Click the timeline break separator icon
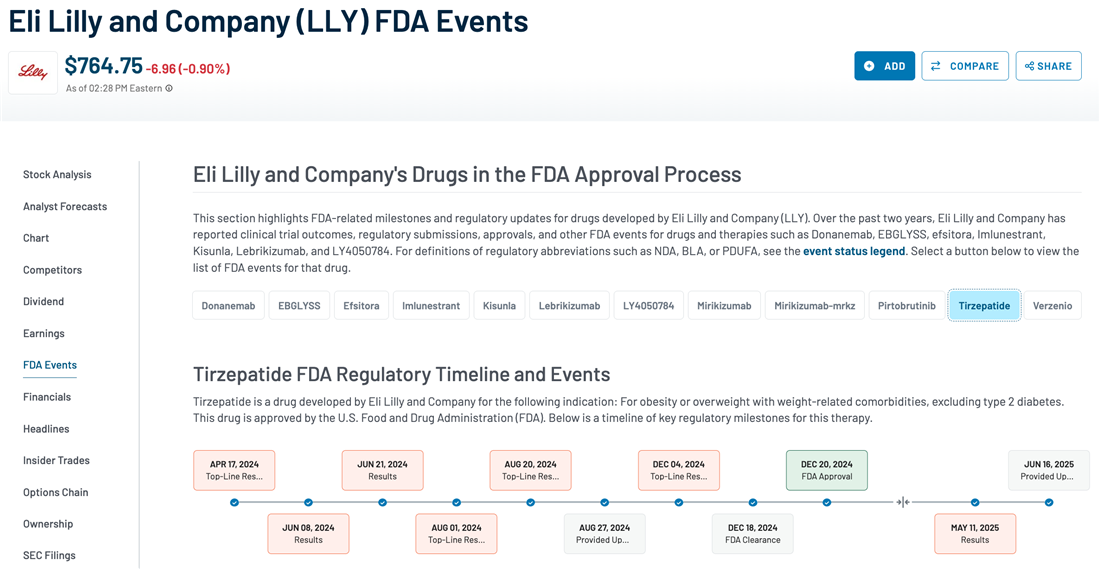 click(903, 502)
